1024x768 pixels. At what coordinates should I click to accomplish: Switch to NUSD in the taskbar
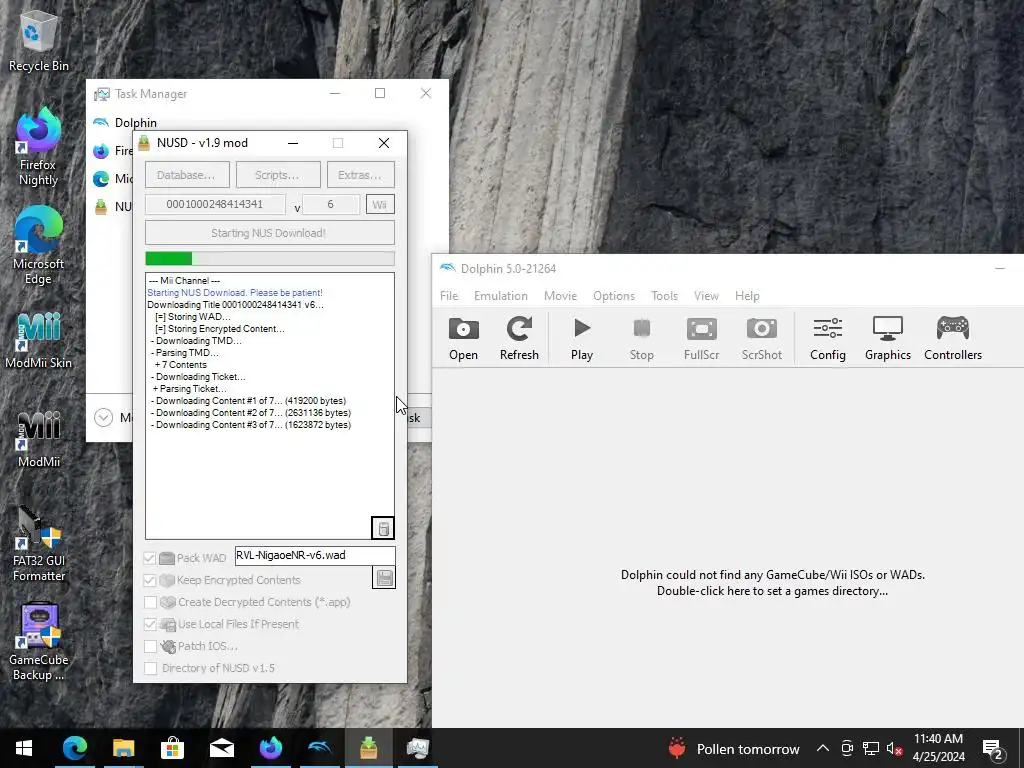(368, 748)
